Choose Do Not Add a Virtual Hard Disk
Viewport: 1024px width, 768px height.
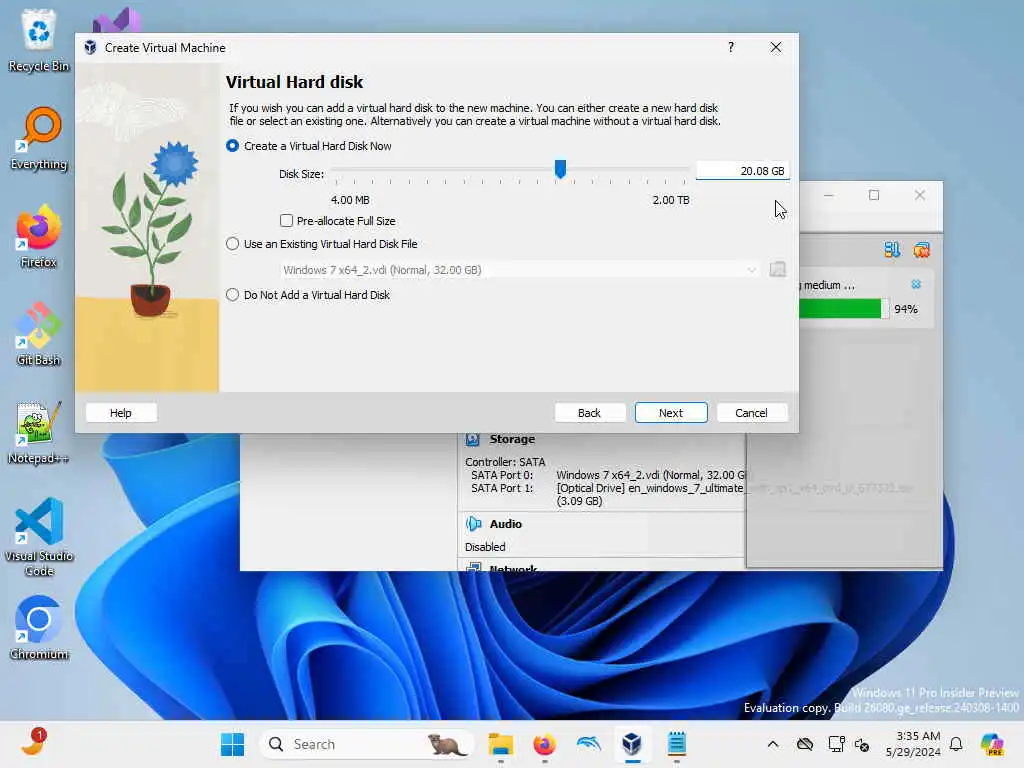click(308, 295)
